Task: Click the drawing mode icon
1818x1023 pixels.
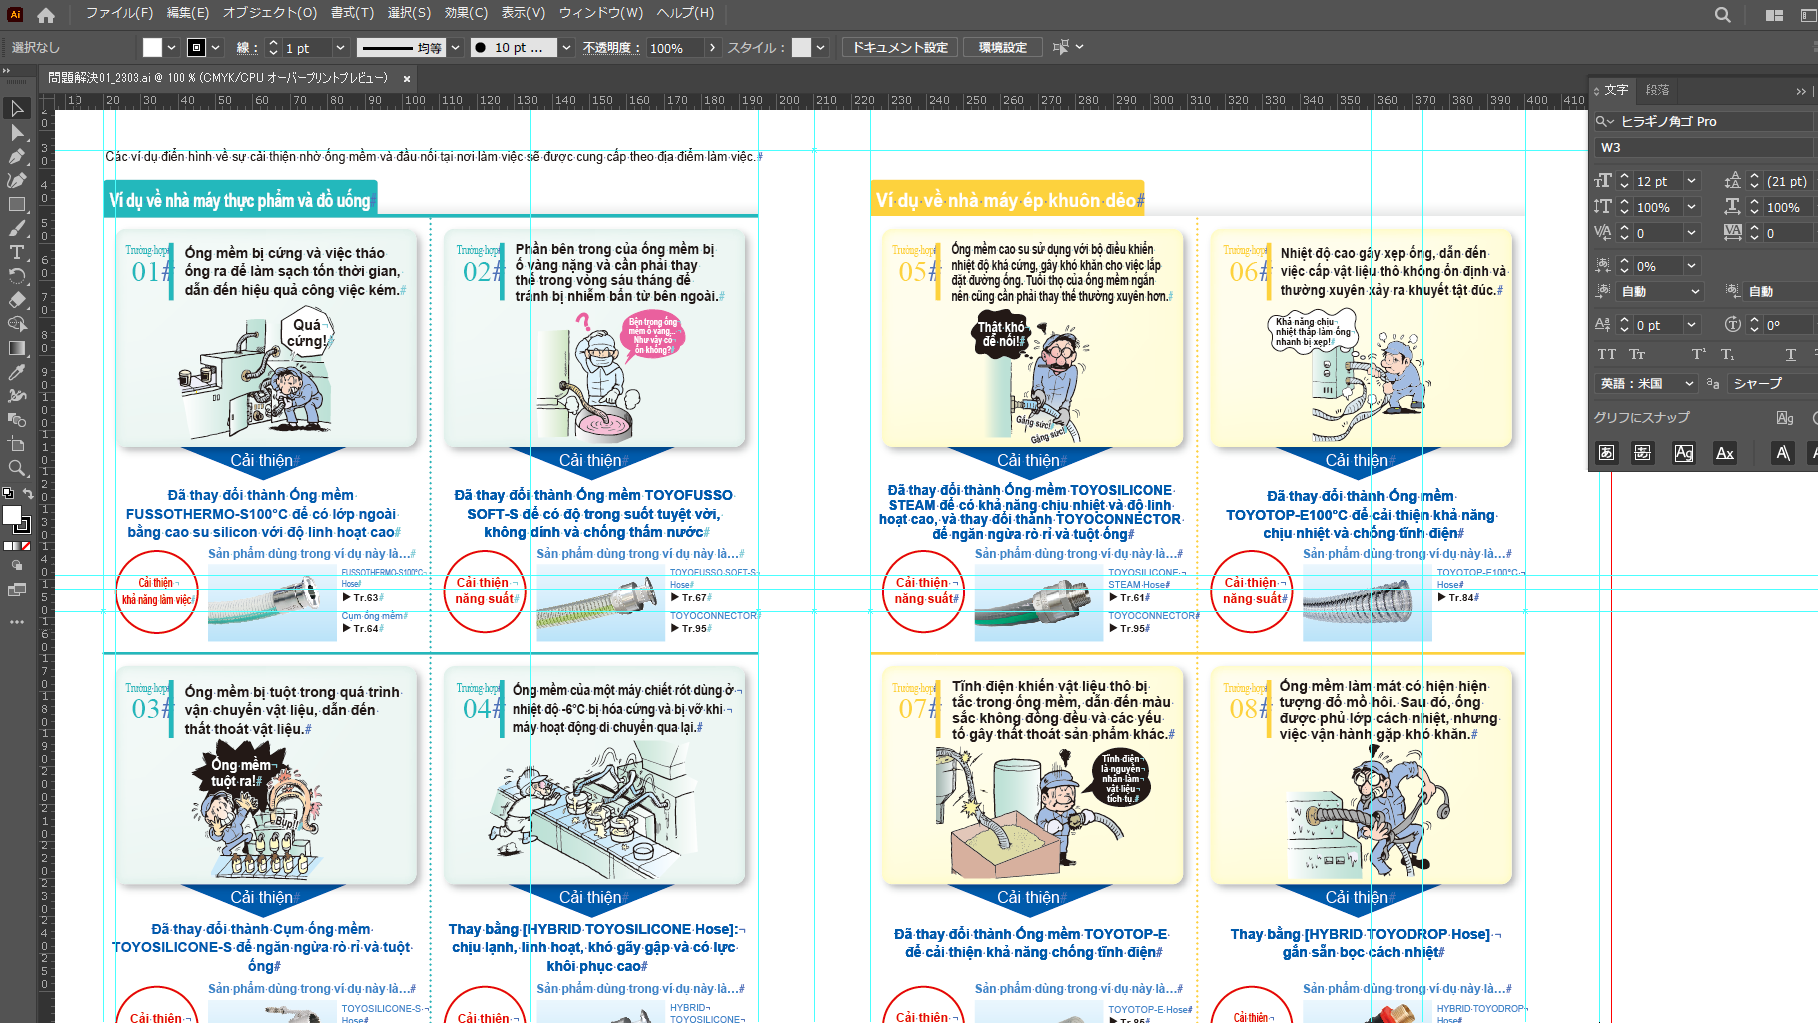Action: [x=17, y=566]
